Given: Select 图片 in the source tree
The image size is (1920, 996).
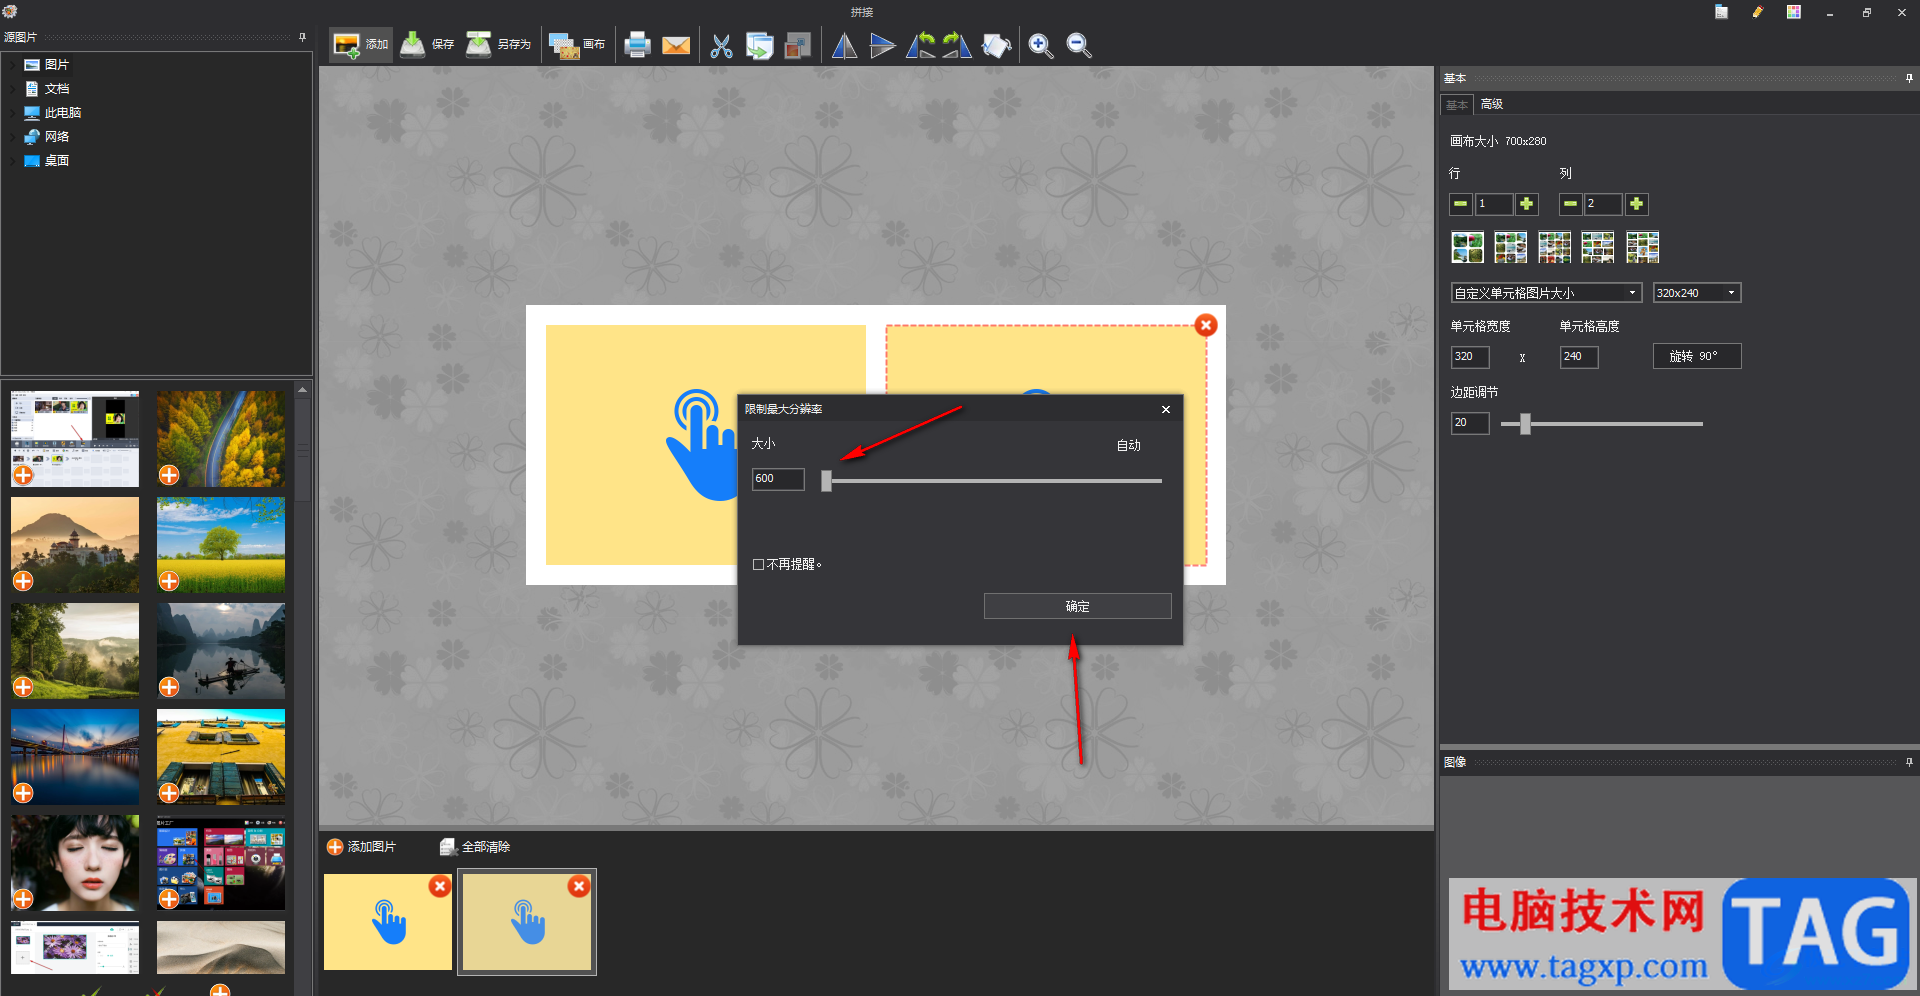Looking at the screenshot, I should click(x=47, y=65).
